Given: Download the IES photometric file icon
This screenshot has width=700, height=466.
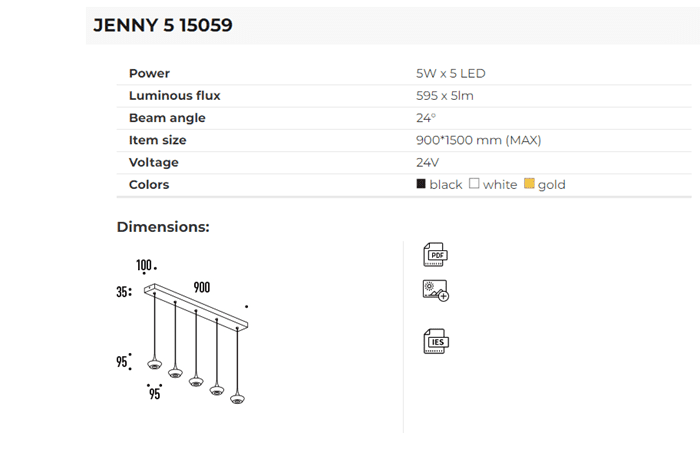Looking at the screenshot, I should 435,341.
